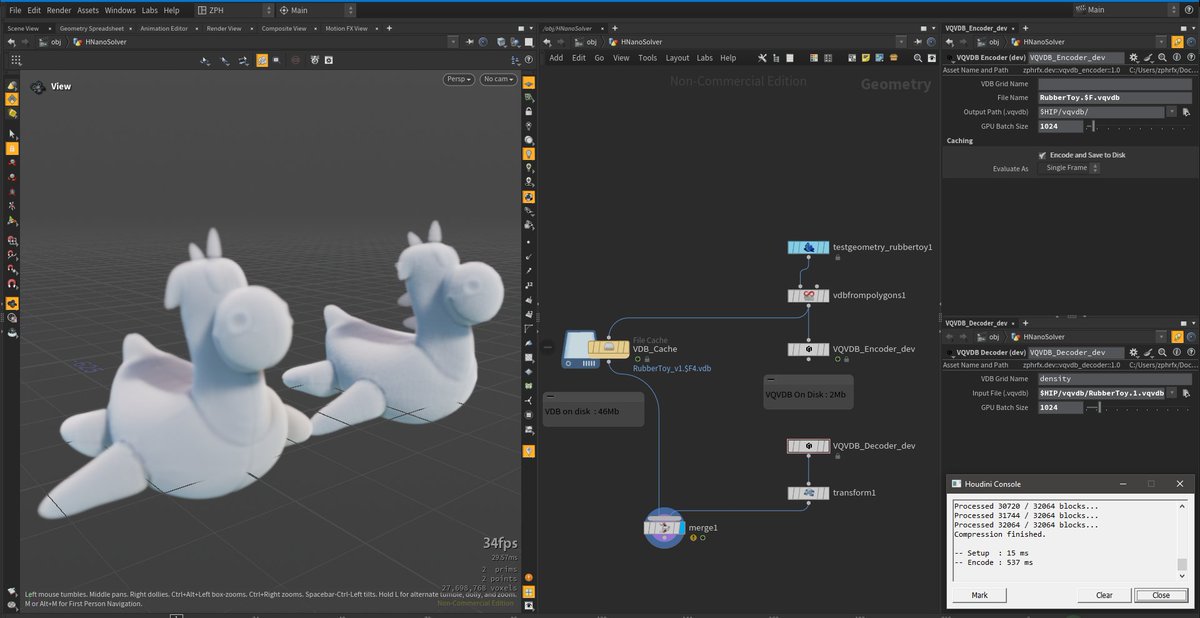Toggle the Encode and Save to Disk checkbox
1200x618 pixels.
pos(1042,155)
